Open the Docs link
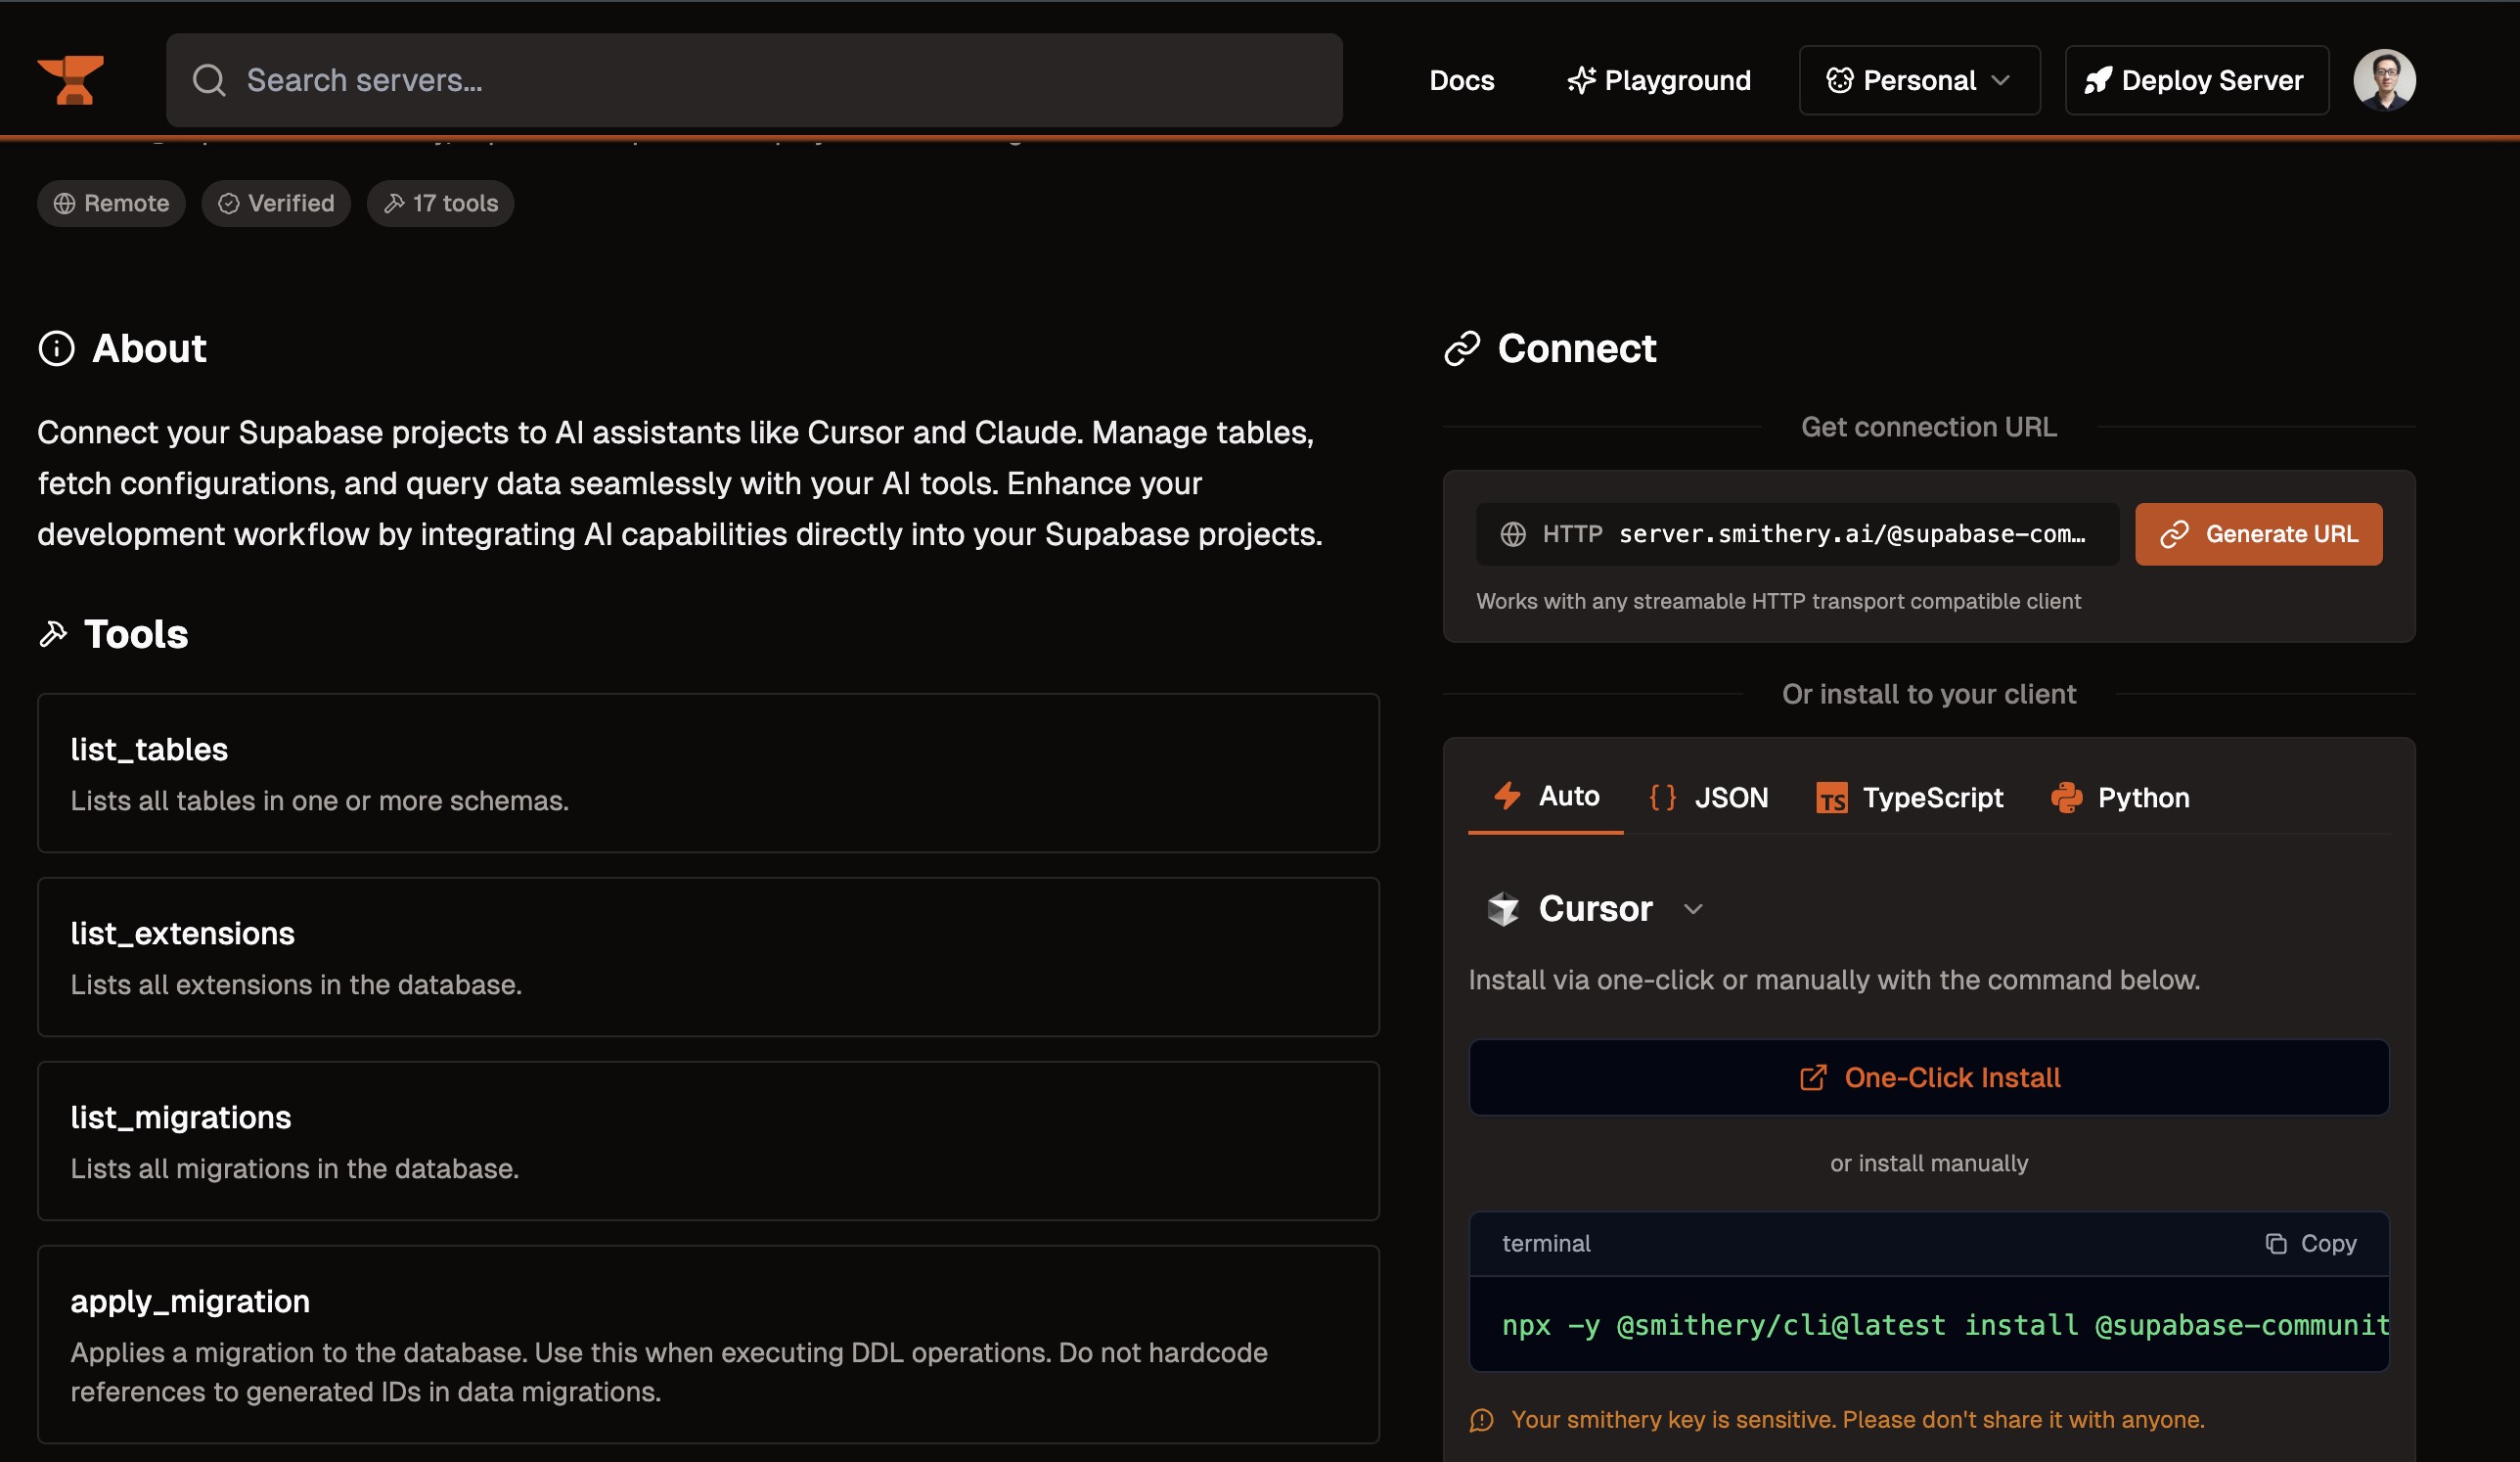The height and width of the screenshot is (1462, 2520). tap(1461, 80)
